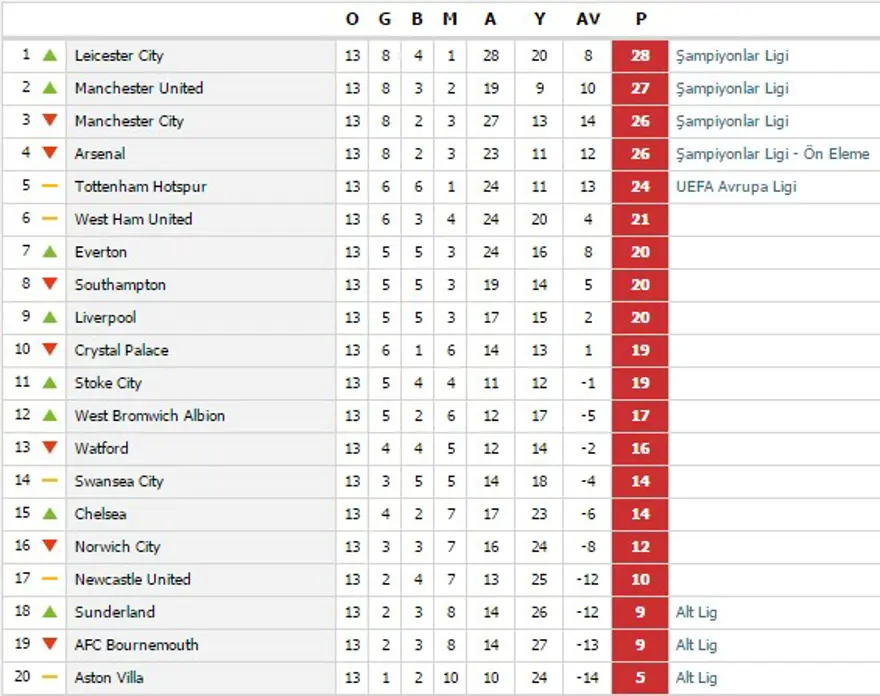Open the Liverpool team page link
Screen dimensions: 880x696
pyautogui.click(x=105, y=317)
